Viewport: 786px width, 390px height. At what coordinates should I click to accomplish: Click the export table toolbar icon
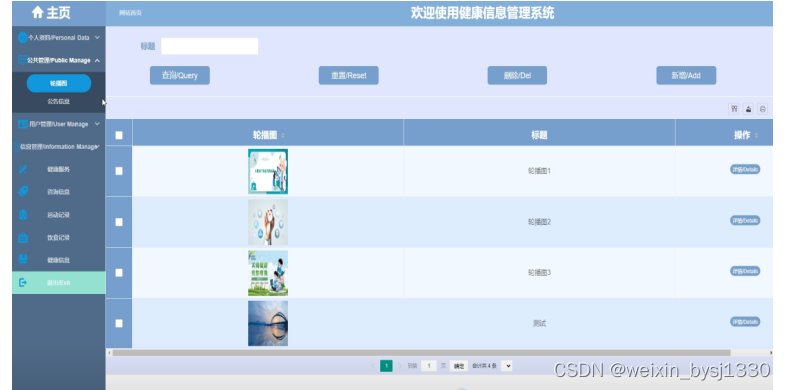point(748,109)
